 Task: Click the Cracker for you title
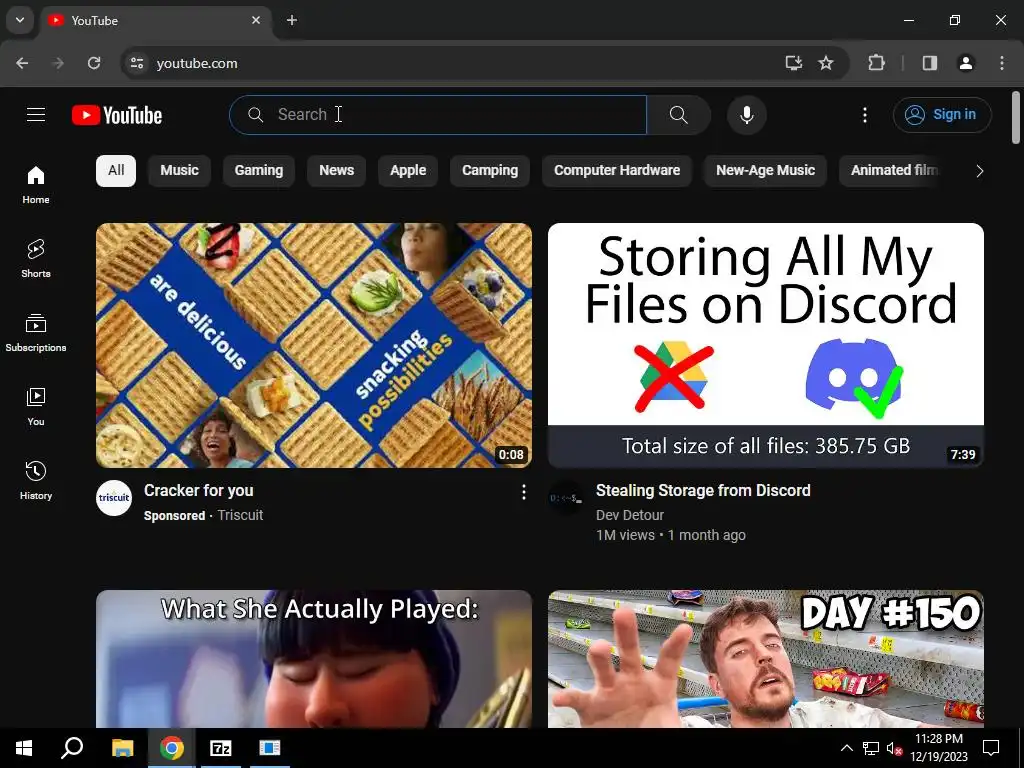(x=199, y=490)
